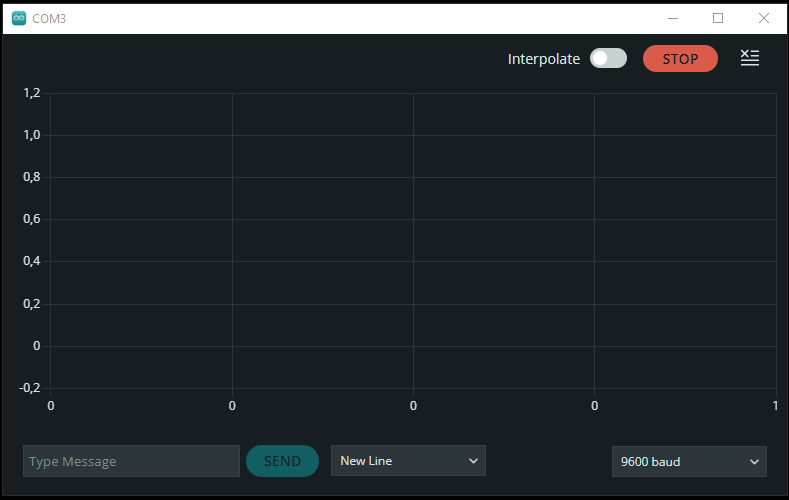Screen dimensions: 789x500
Task: Click the -0,2 y-axis label
Action: (x=29, y=388)
